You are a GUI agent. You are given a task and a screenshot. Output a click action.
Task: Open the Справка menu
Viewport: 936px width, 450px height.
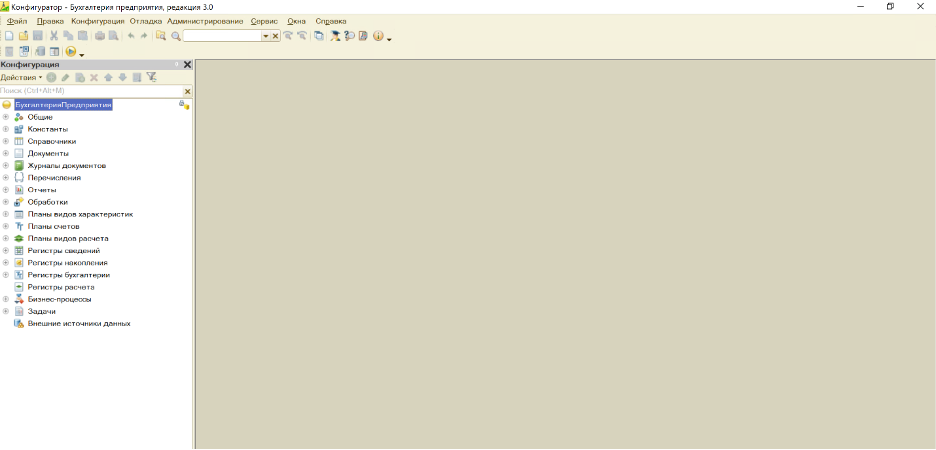tap(331, 21)
